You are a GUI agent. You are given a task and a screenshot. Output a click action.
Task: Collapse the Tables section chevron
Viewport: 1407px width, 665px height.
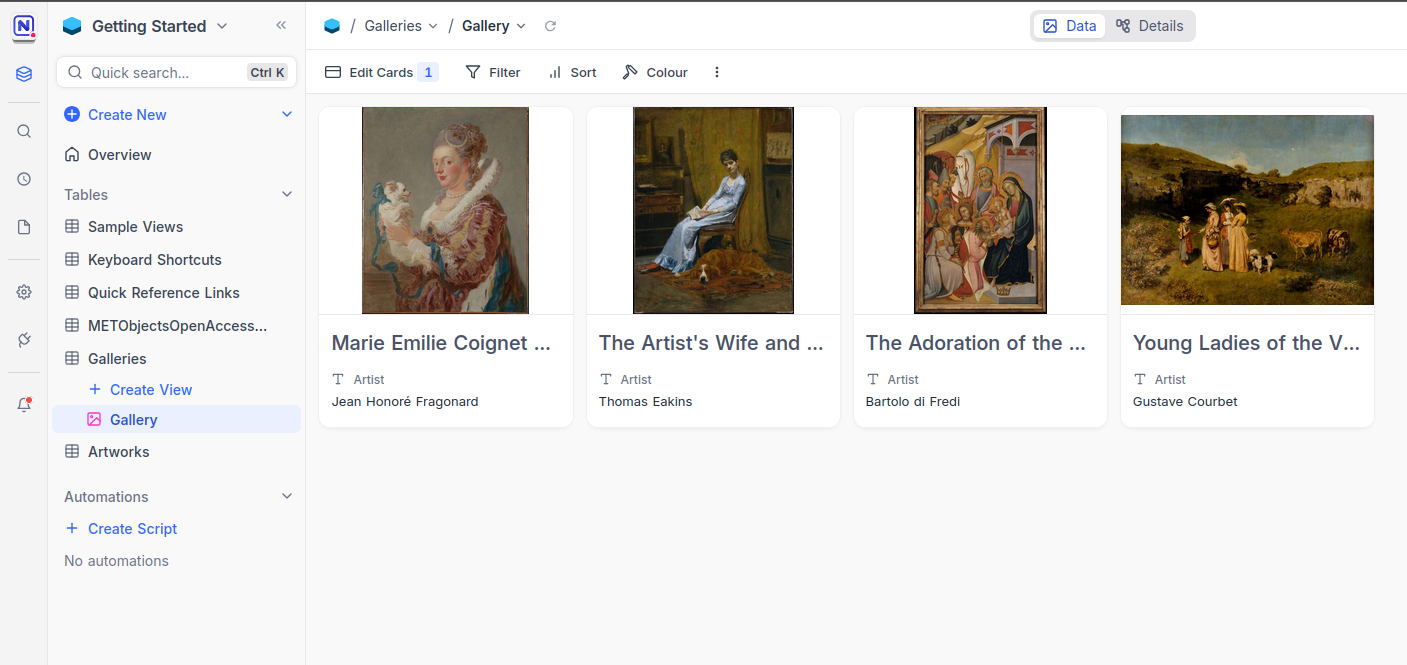pyautogui.click(x=287, y=195)
